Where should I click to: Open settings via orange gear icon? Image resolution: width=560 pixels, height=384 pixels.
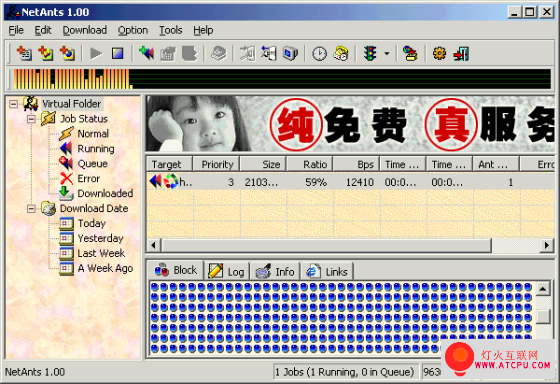439,54
